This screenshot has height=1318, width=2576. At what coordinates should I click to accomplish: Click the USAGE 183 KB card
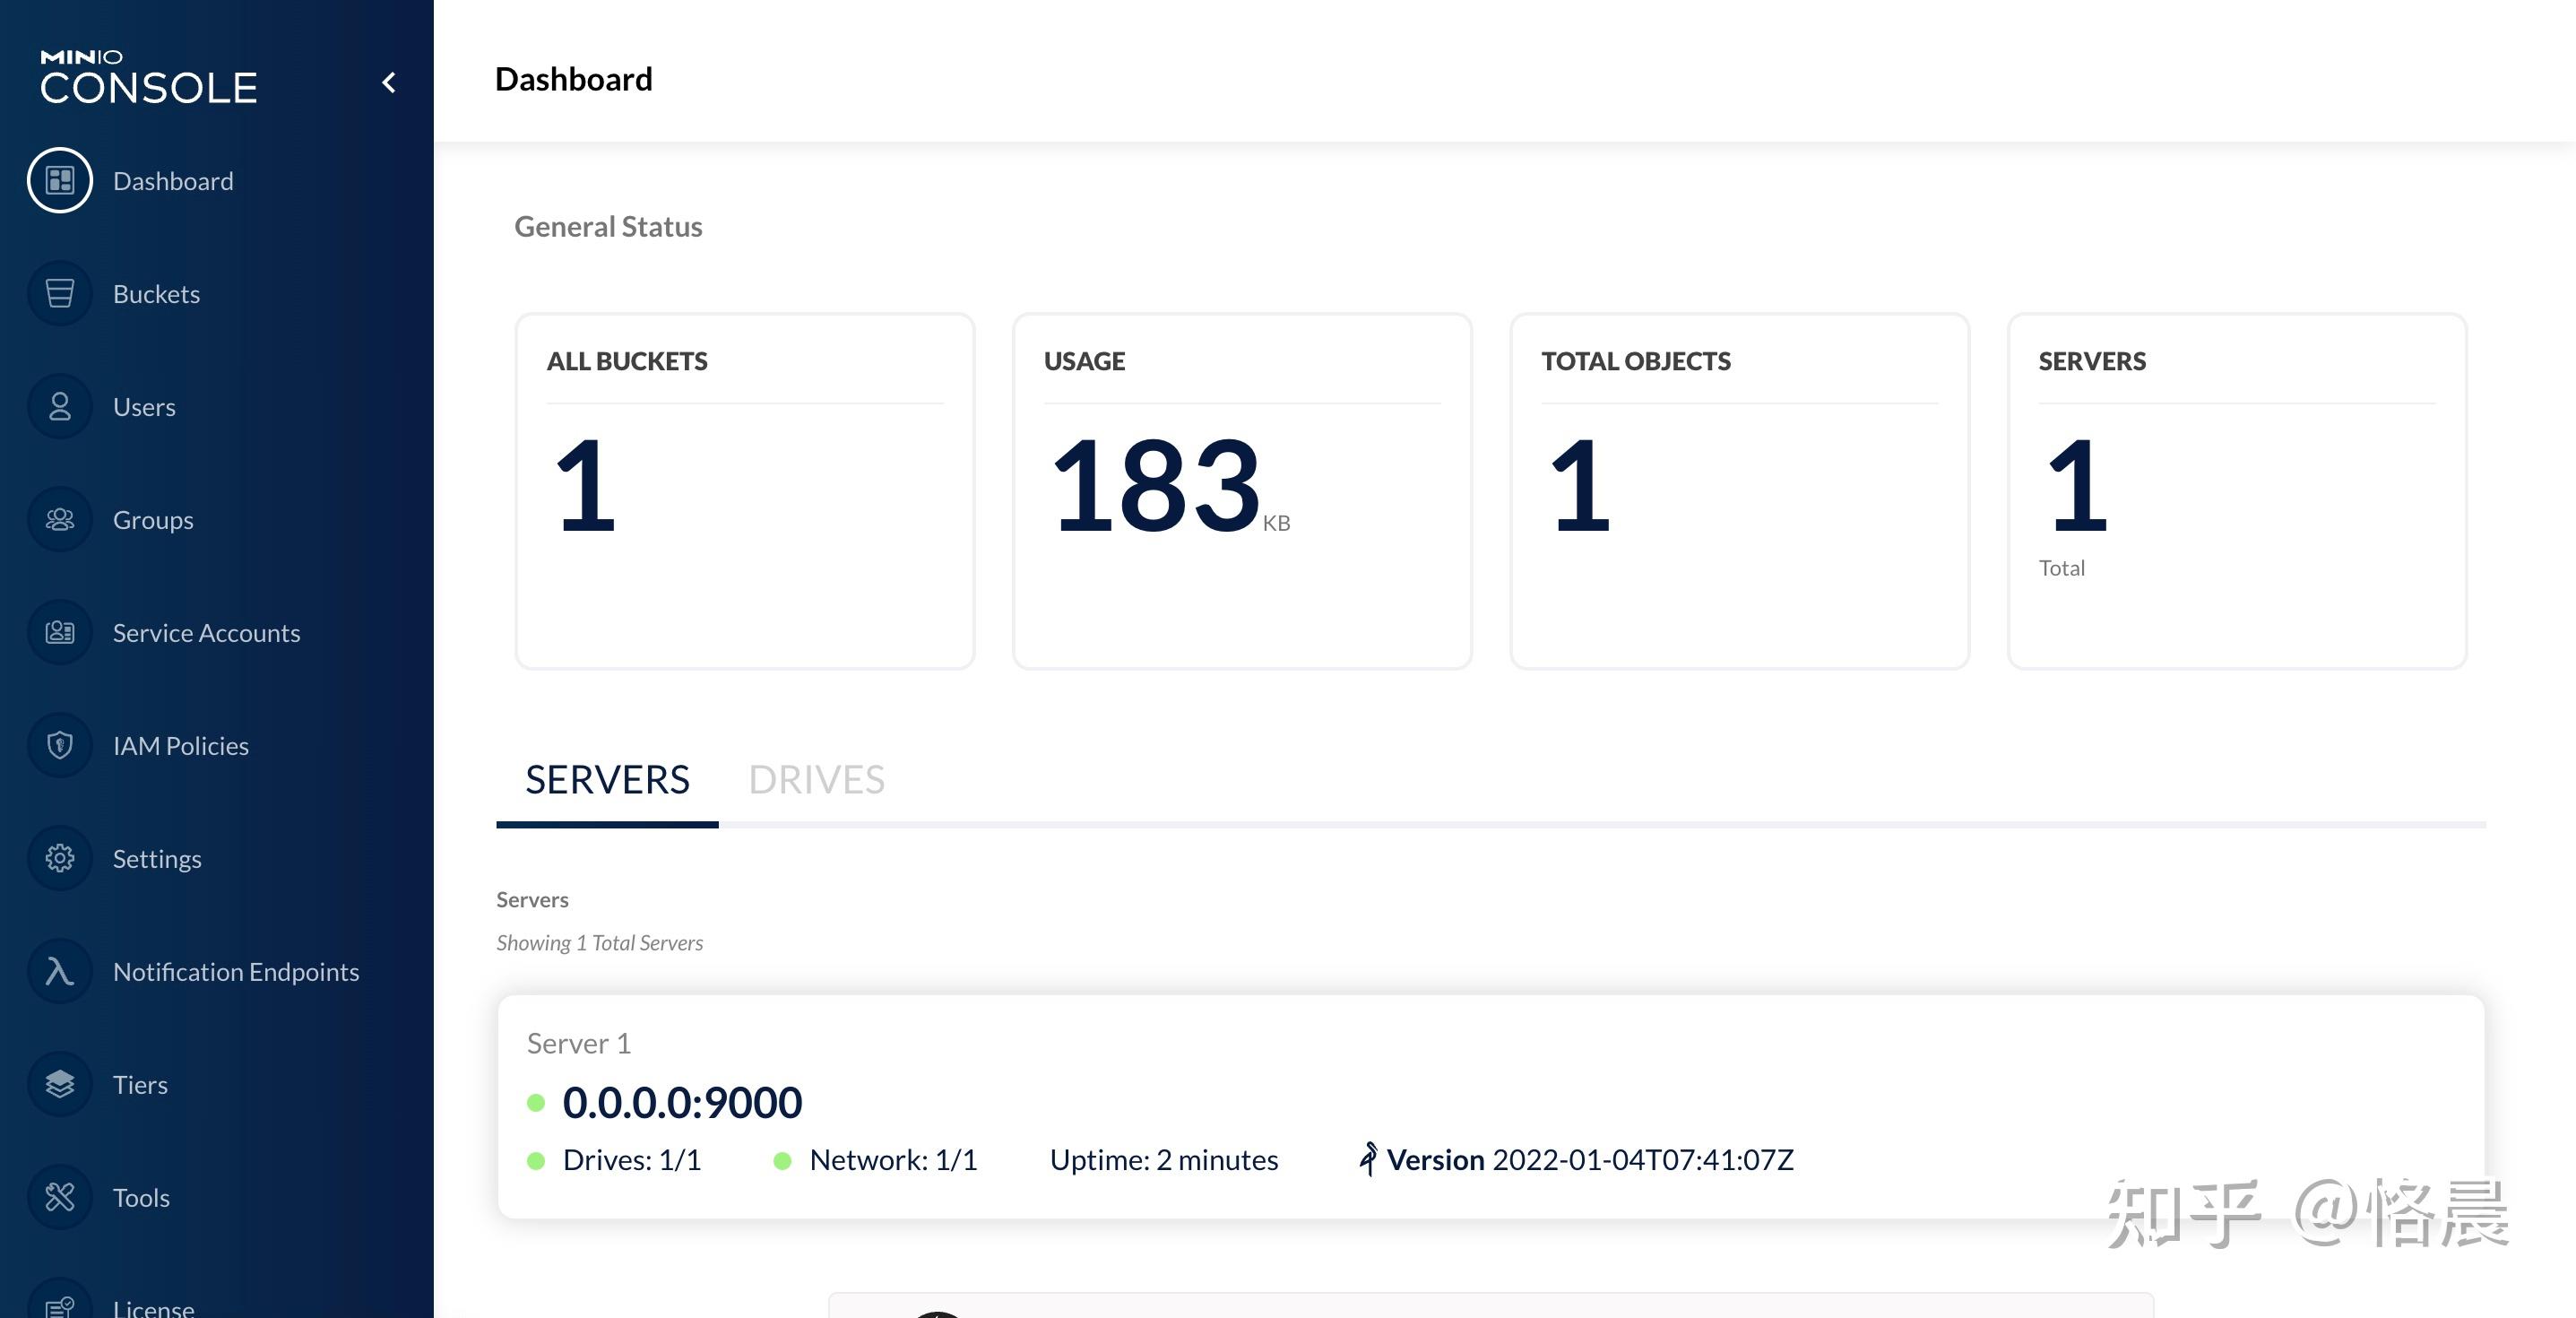point(1241,491)
